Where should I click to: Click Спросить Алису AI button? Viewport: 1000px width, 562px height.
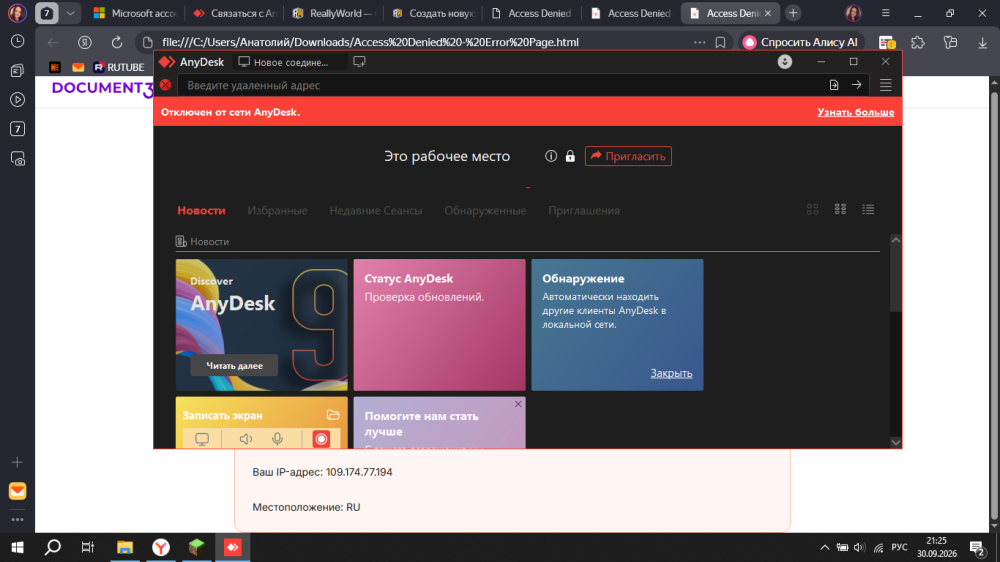(x=802, y=42)
